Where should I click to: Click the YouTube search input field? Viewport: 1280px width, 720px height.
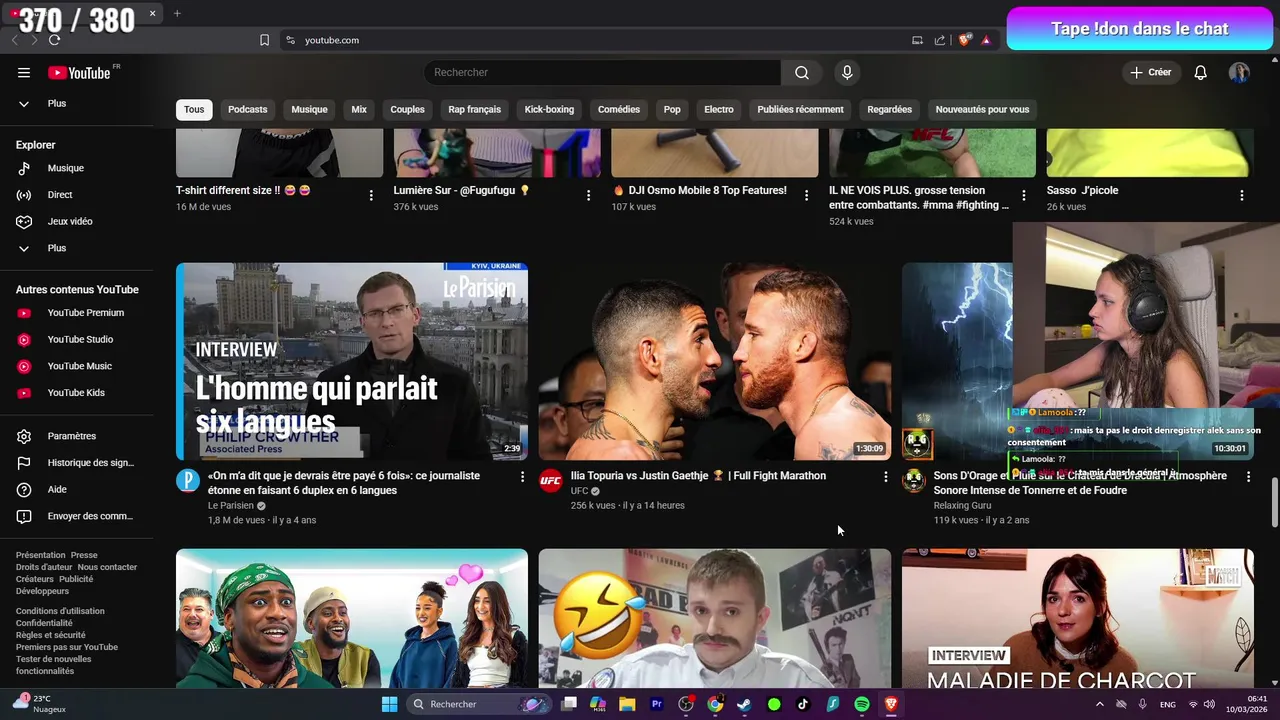tap(602, 72)
